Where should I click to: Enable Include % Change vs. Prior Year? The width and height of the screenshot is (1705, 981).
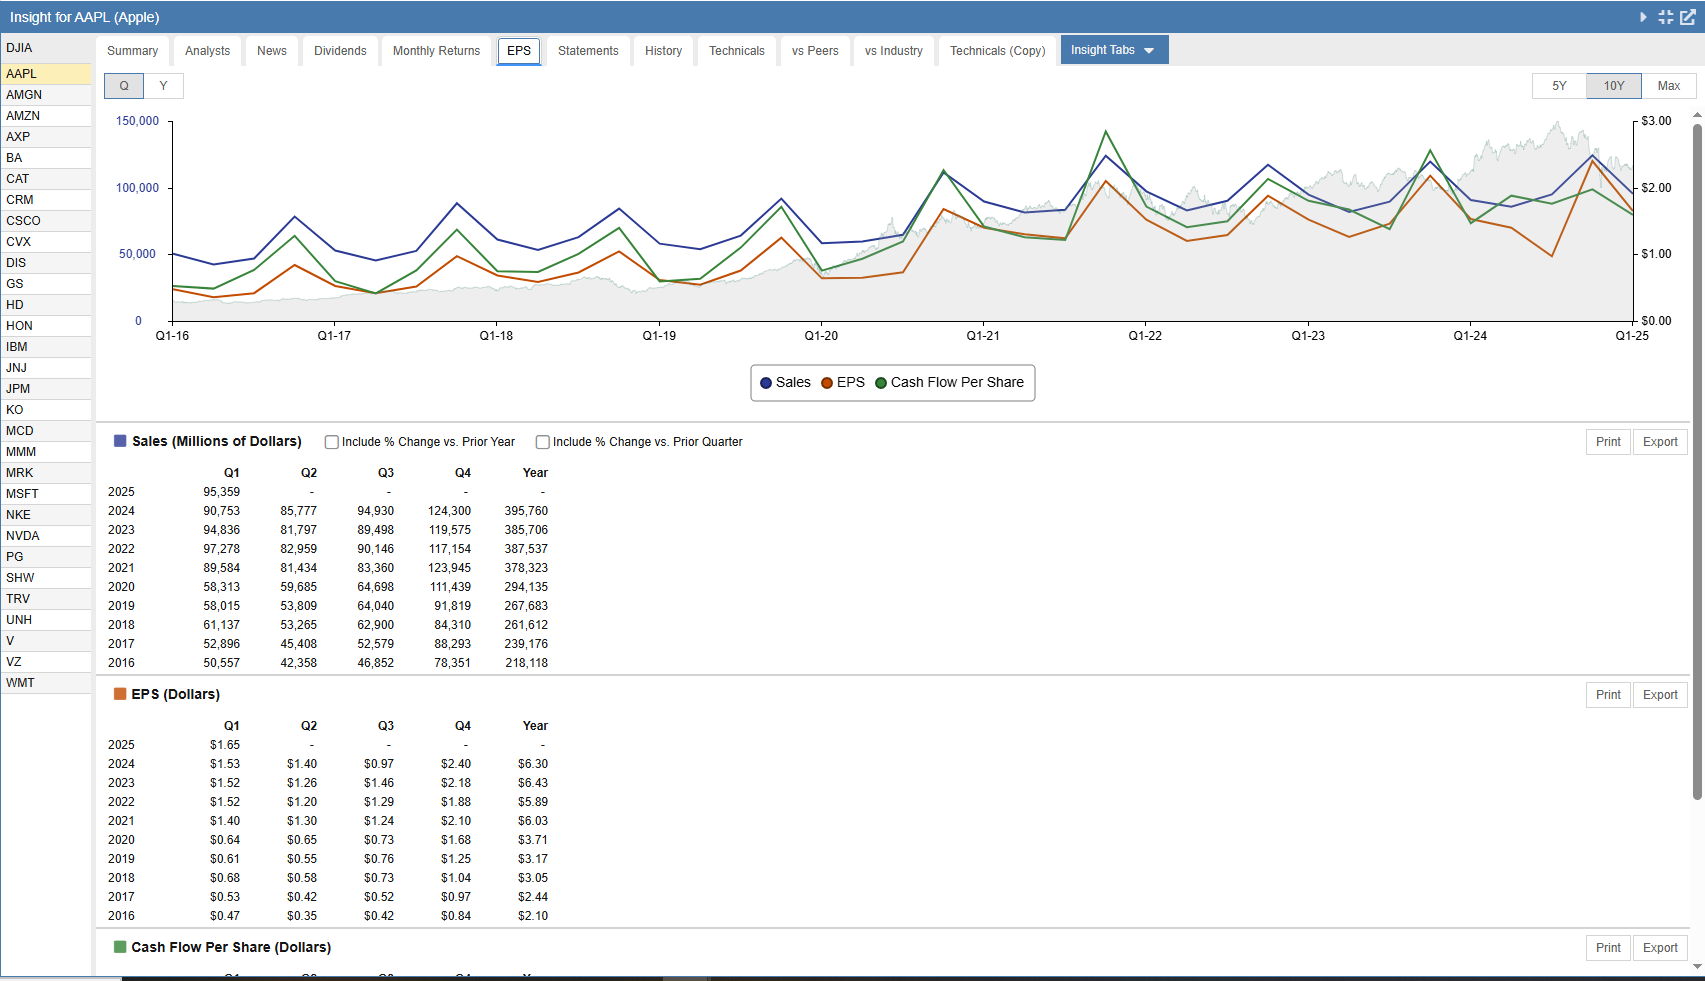[332, 442]
